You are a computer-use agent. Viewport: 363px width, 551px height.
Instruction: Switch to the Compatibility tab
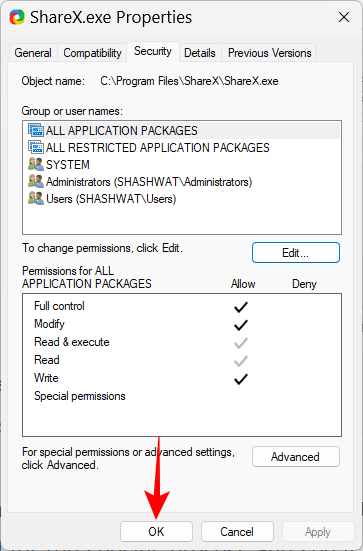(92, 53)
